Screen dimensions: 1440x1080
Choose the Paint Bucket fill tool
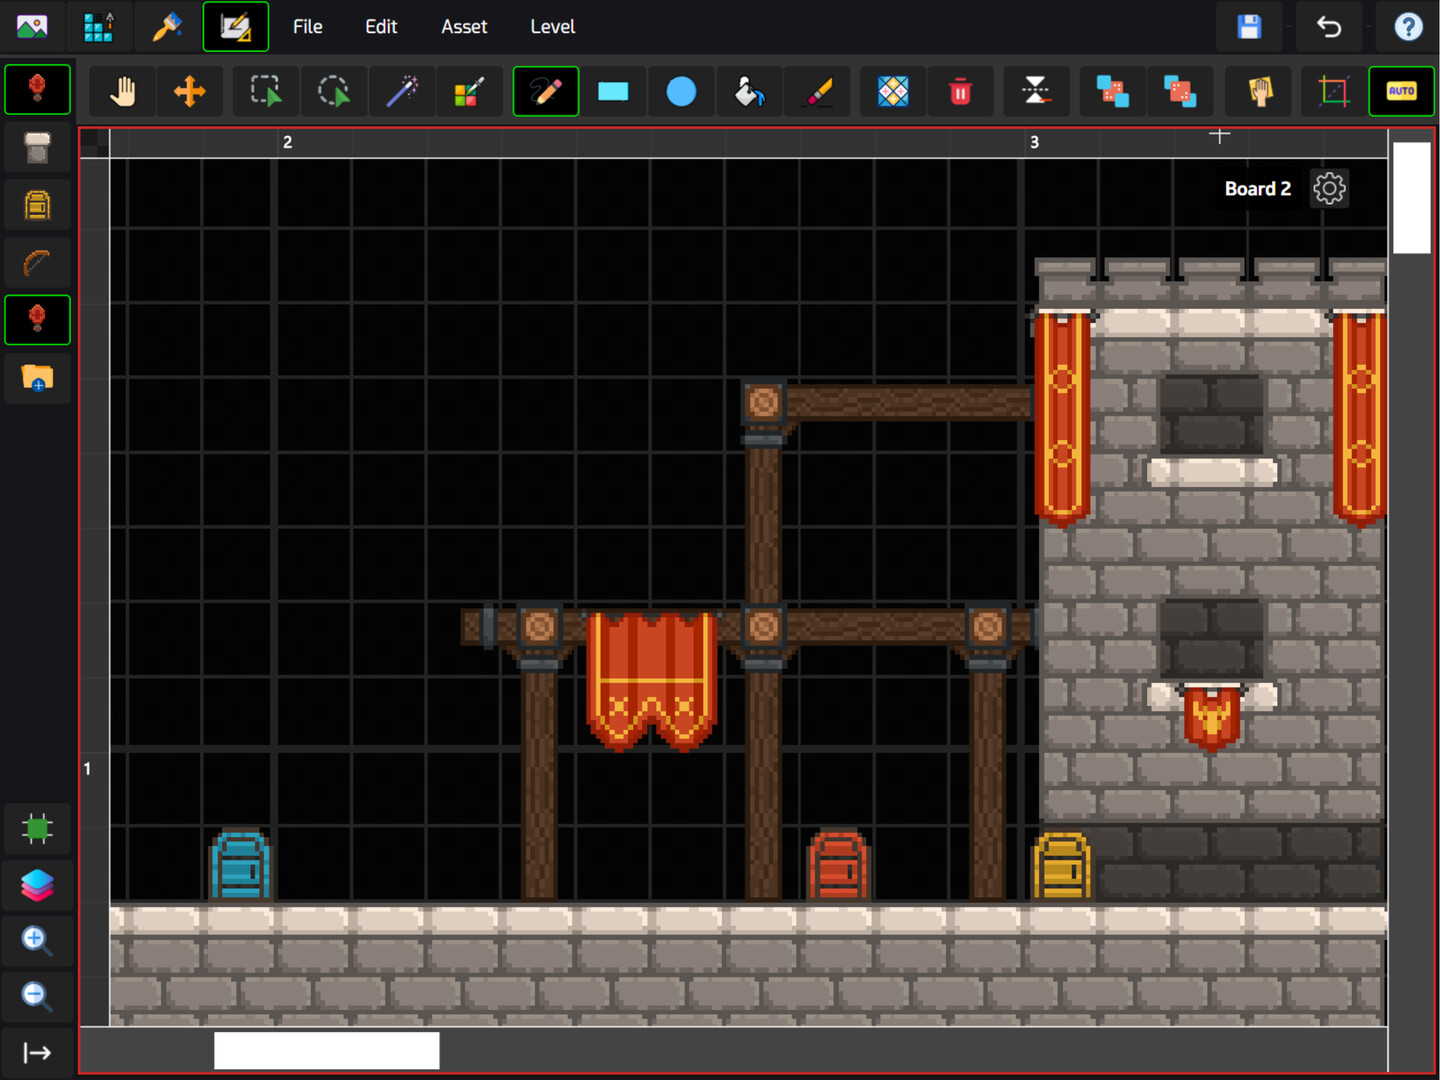749,92
